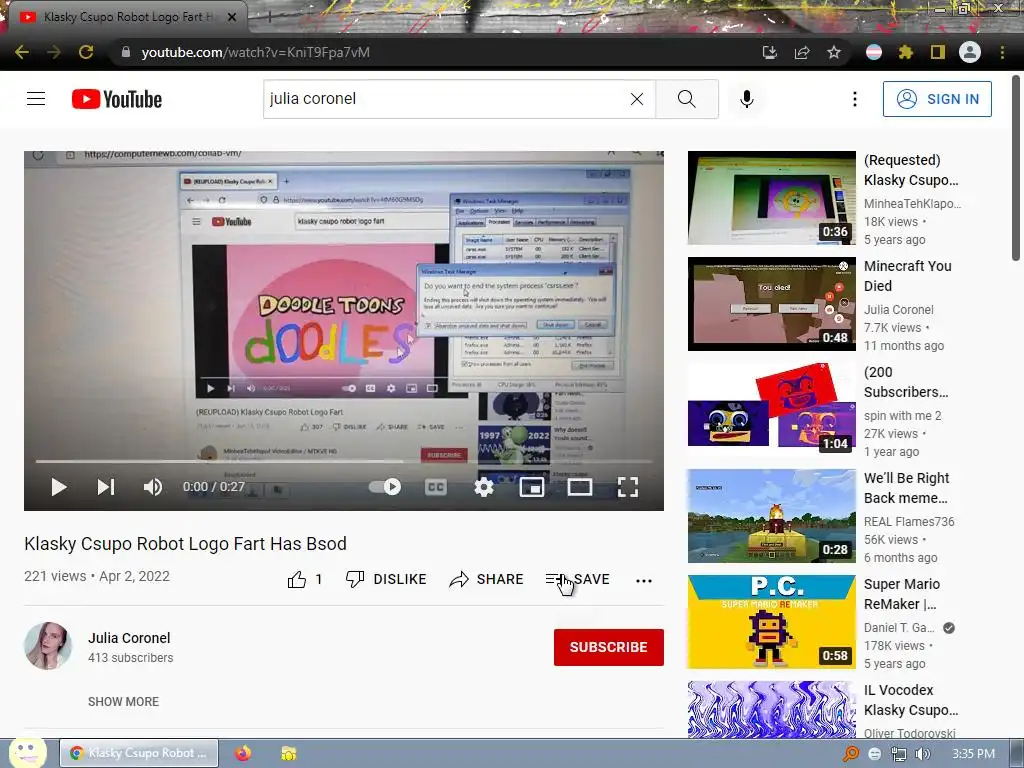Seek on the video progress bar

point(344,461)
